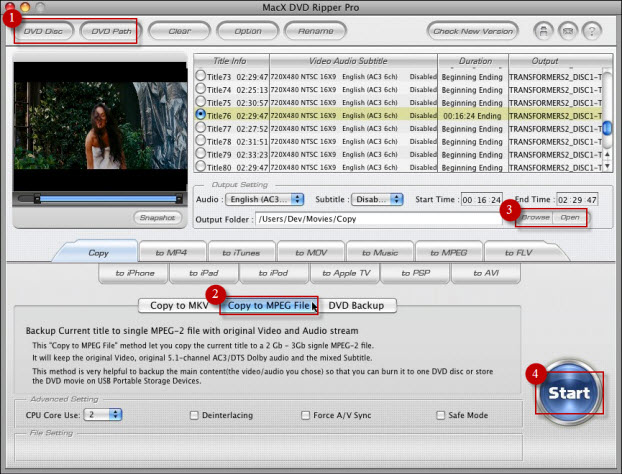
Task: Select the Title75 radio button
Action: click(x=201, y=102)
